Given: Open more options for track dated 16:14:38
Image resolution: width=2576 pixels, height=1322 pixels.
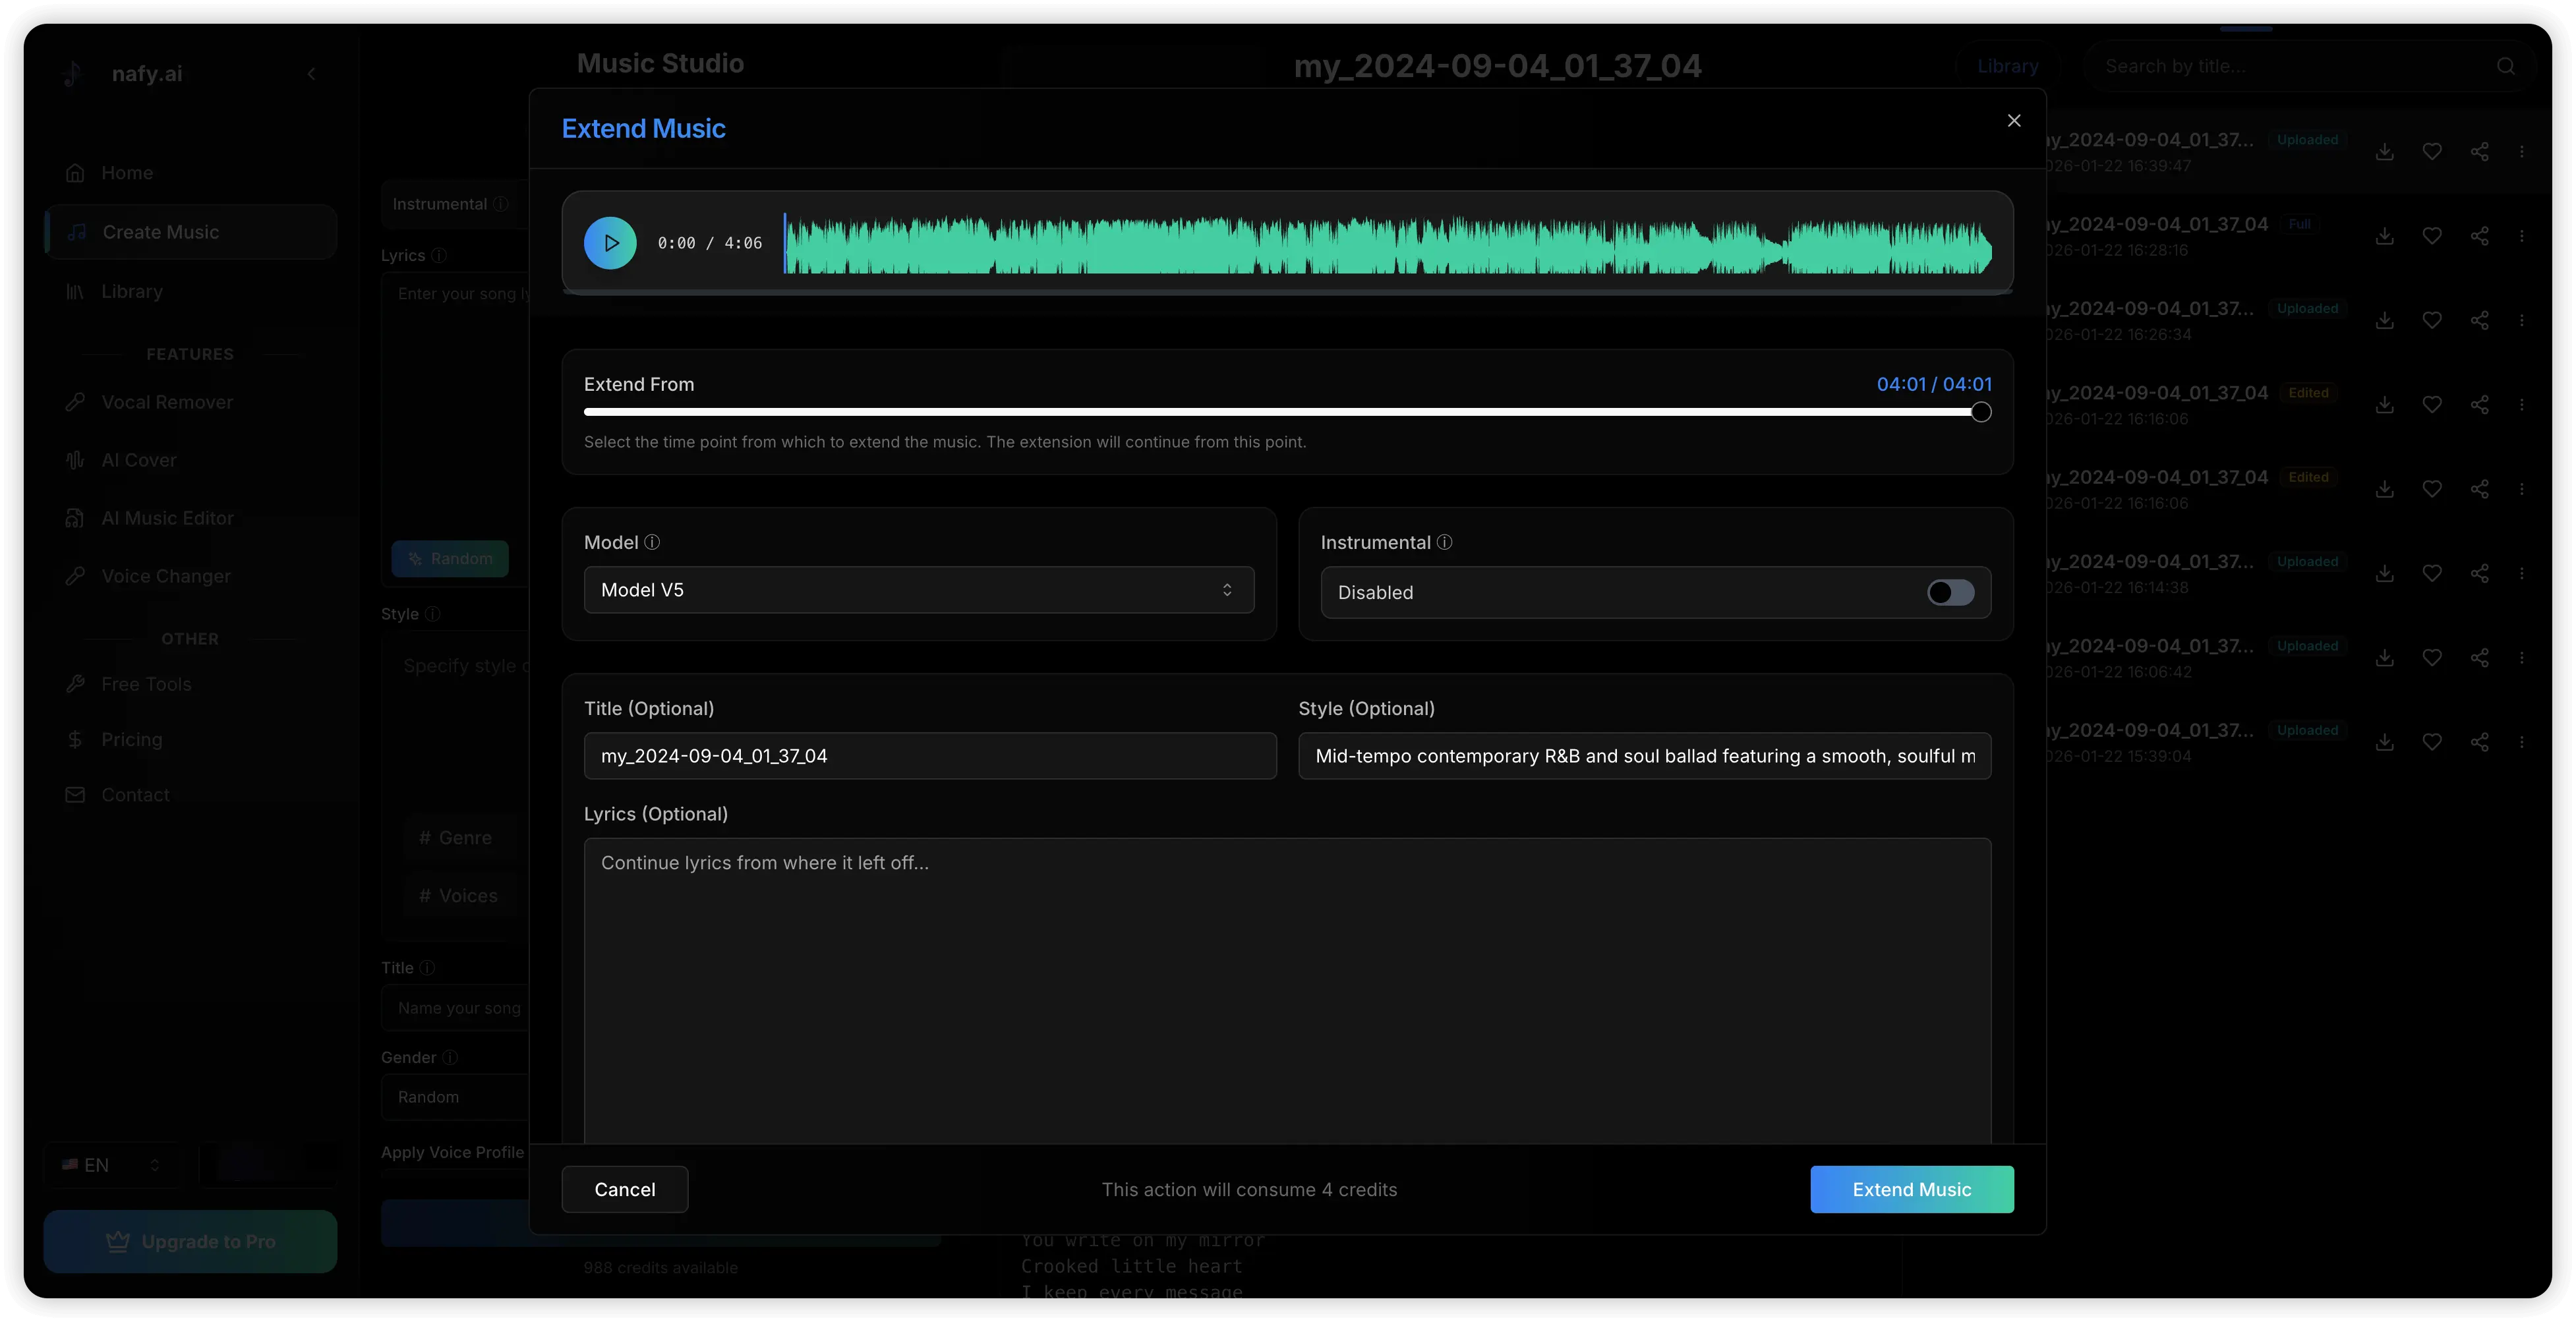Looking at the screenshot, I should [x=2522, y=573].
